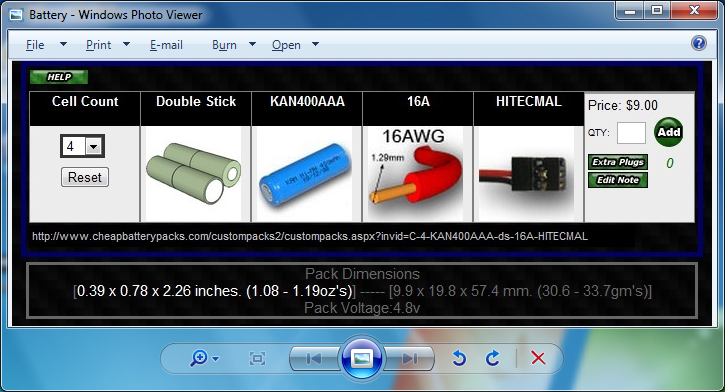Click into the QTY field
The height and width of the screenshot is (392, 725).
point(631,133)
